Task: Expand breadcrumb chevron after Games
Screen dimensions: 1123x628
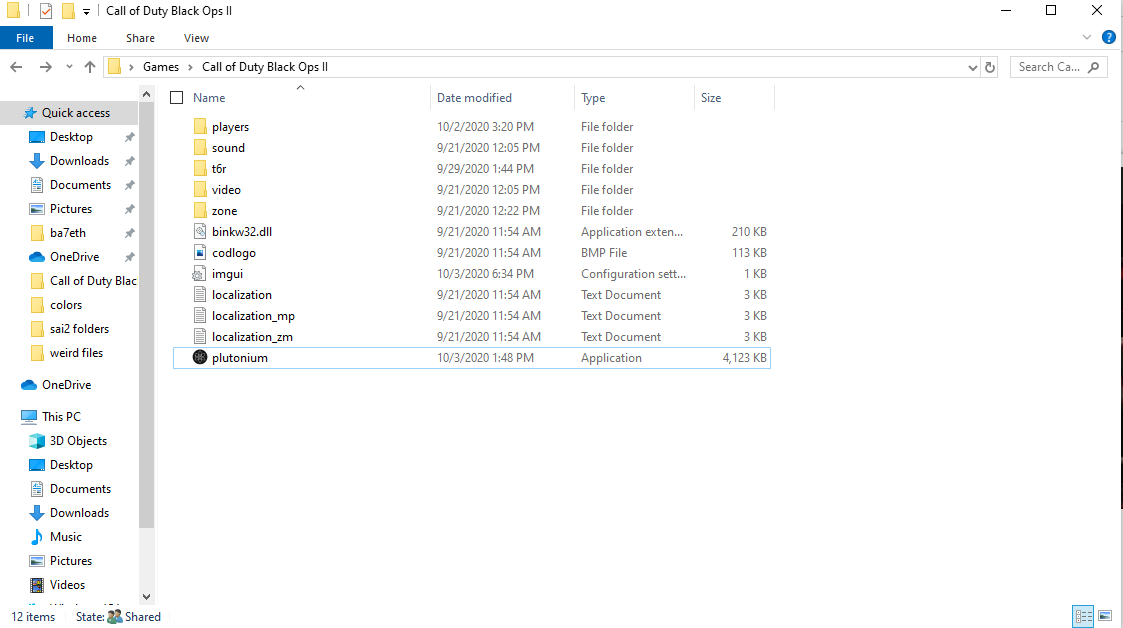Action: (191, 67)
